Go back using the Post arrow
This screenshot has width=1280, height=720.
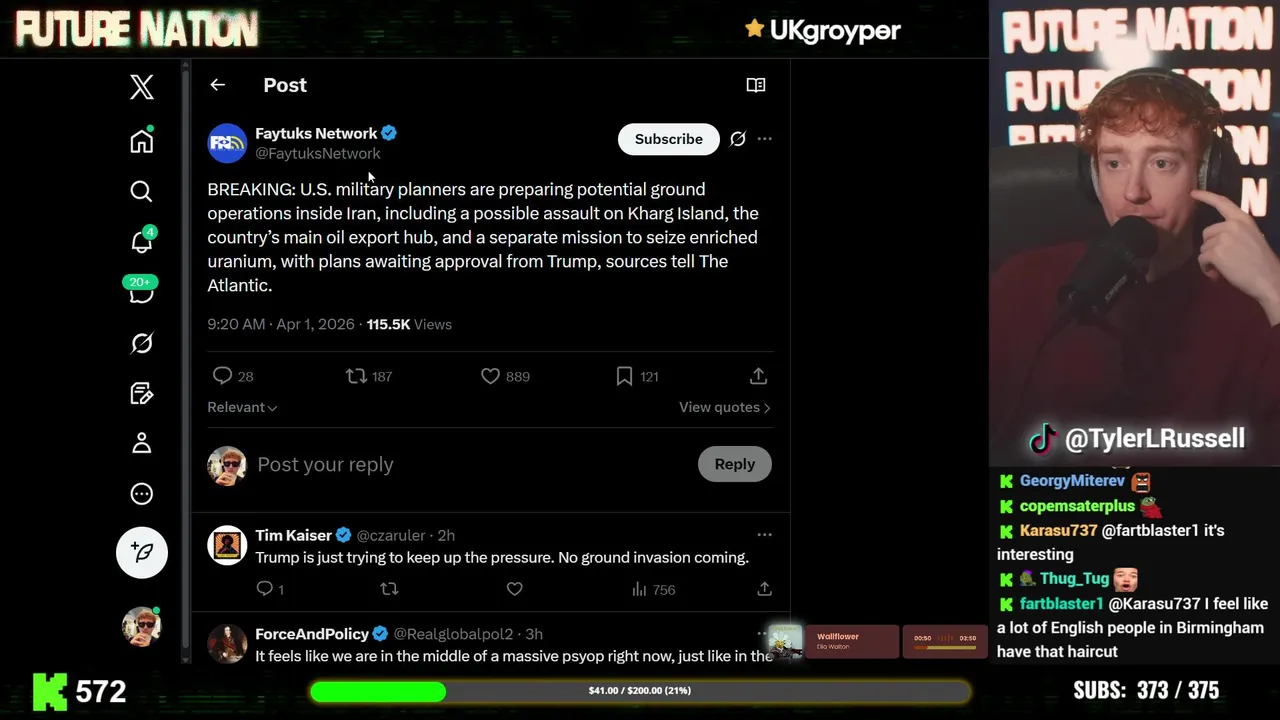pos(218,85)
